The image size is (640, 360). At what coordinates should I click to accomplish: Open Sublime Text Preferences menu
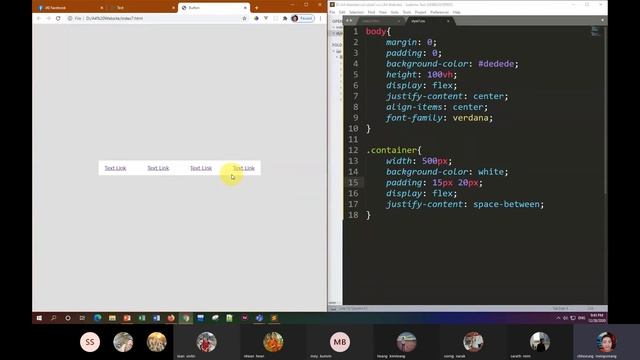point(439,12)
